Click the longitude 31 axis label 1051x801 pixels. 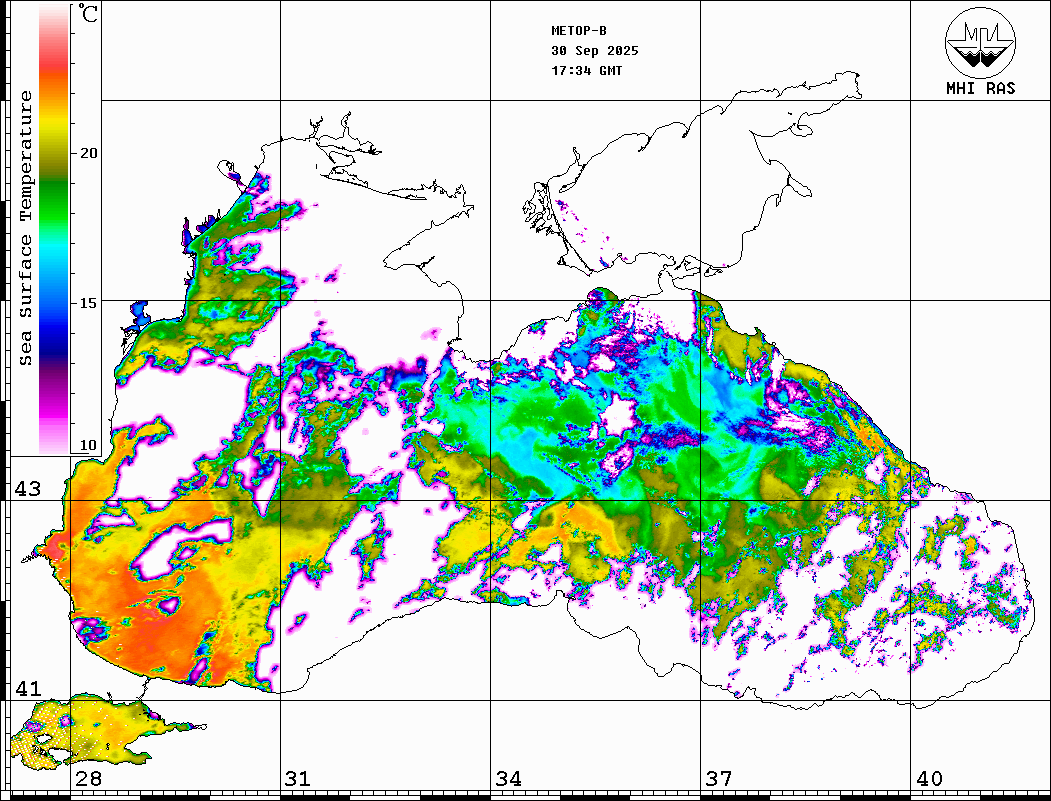(x=298, y=779)
